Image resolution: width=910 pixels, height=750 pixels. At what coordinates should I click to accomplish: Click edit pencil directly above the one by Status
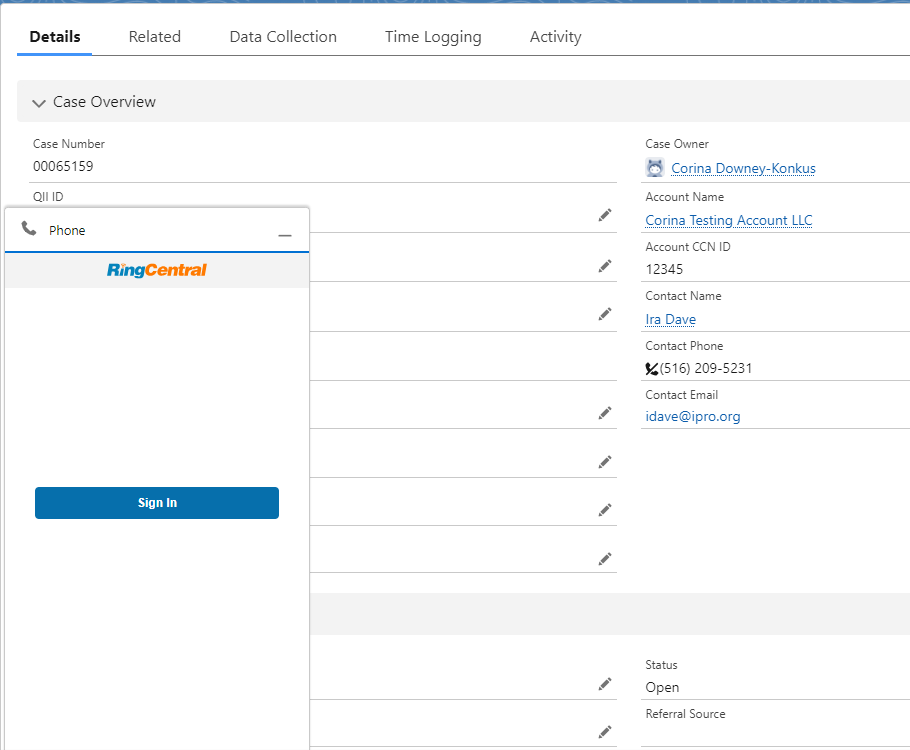pos(605,559)
